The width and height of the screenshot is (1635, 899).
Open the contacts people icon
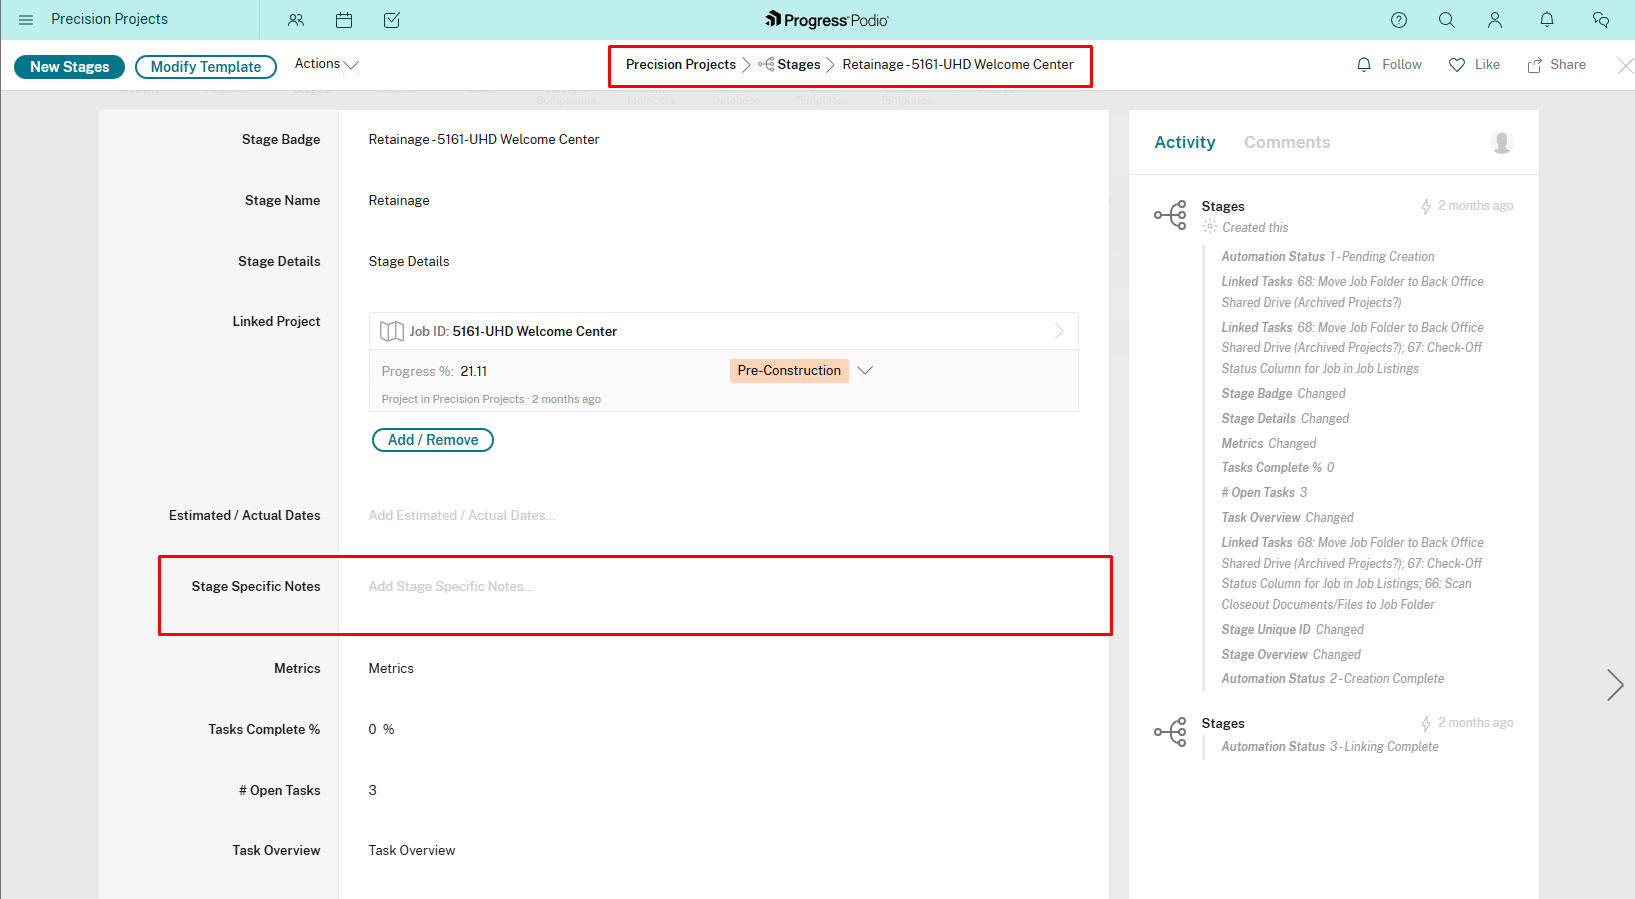point(296,20)
